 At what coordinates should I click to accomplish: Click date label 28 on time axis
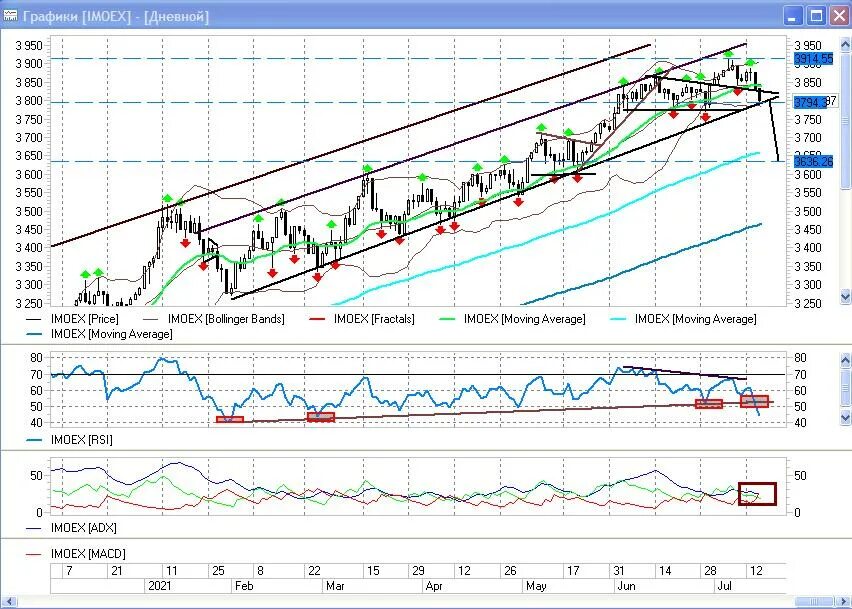(x=710, y=571)
